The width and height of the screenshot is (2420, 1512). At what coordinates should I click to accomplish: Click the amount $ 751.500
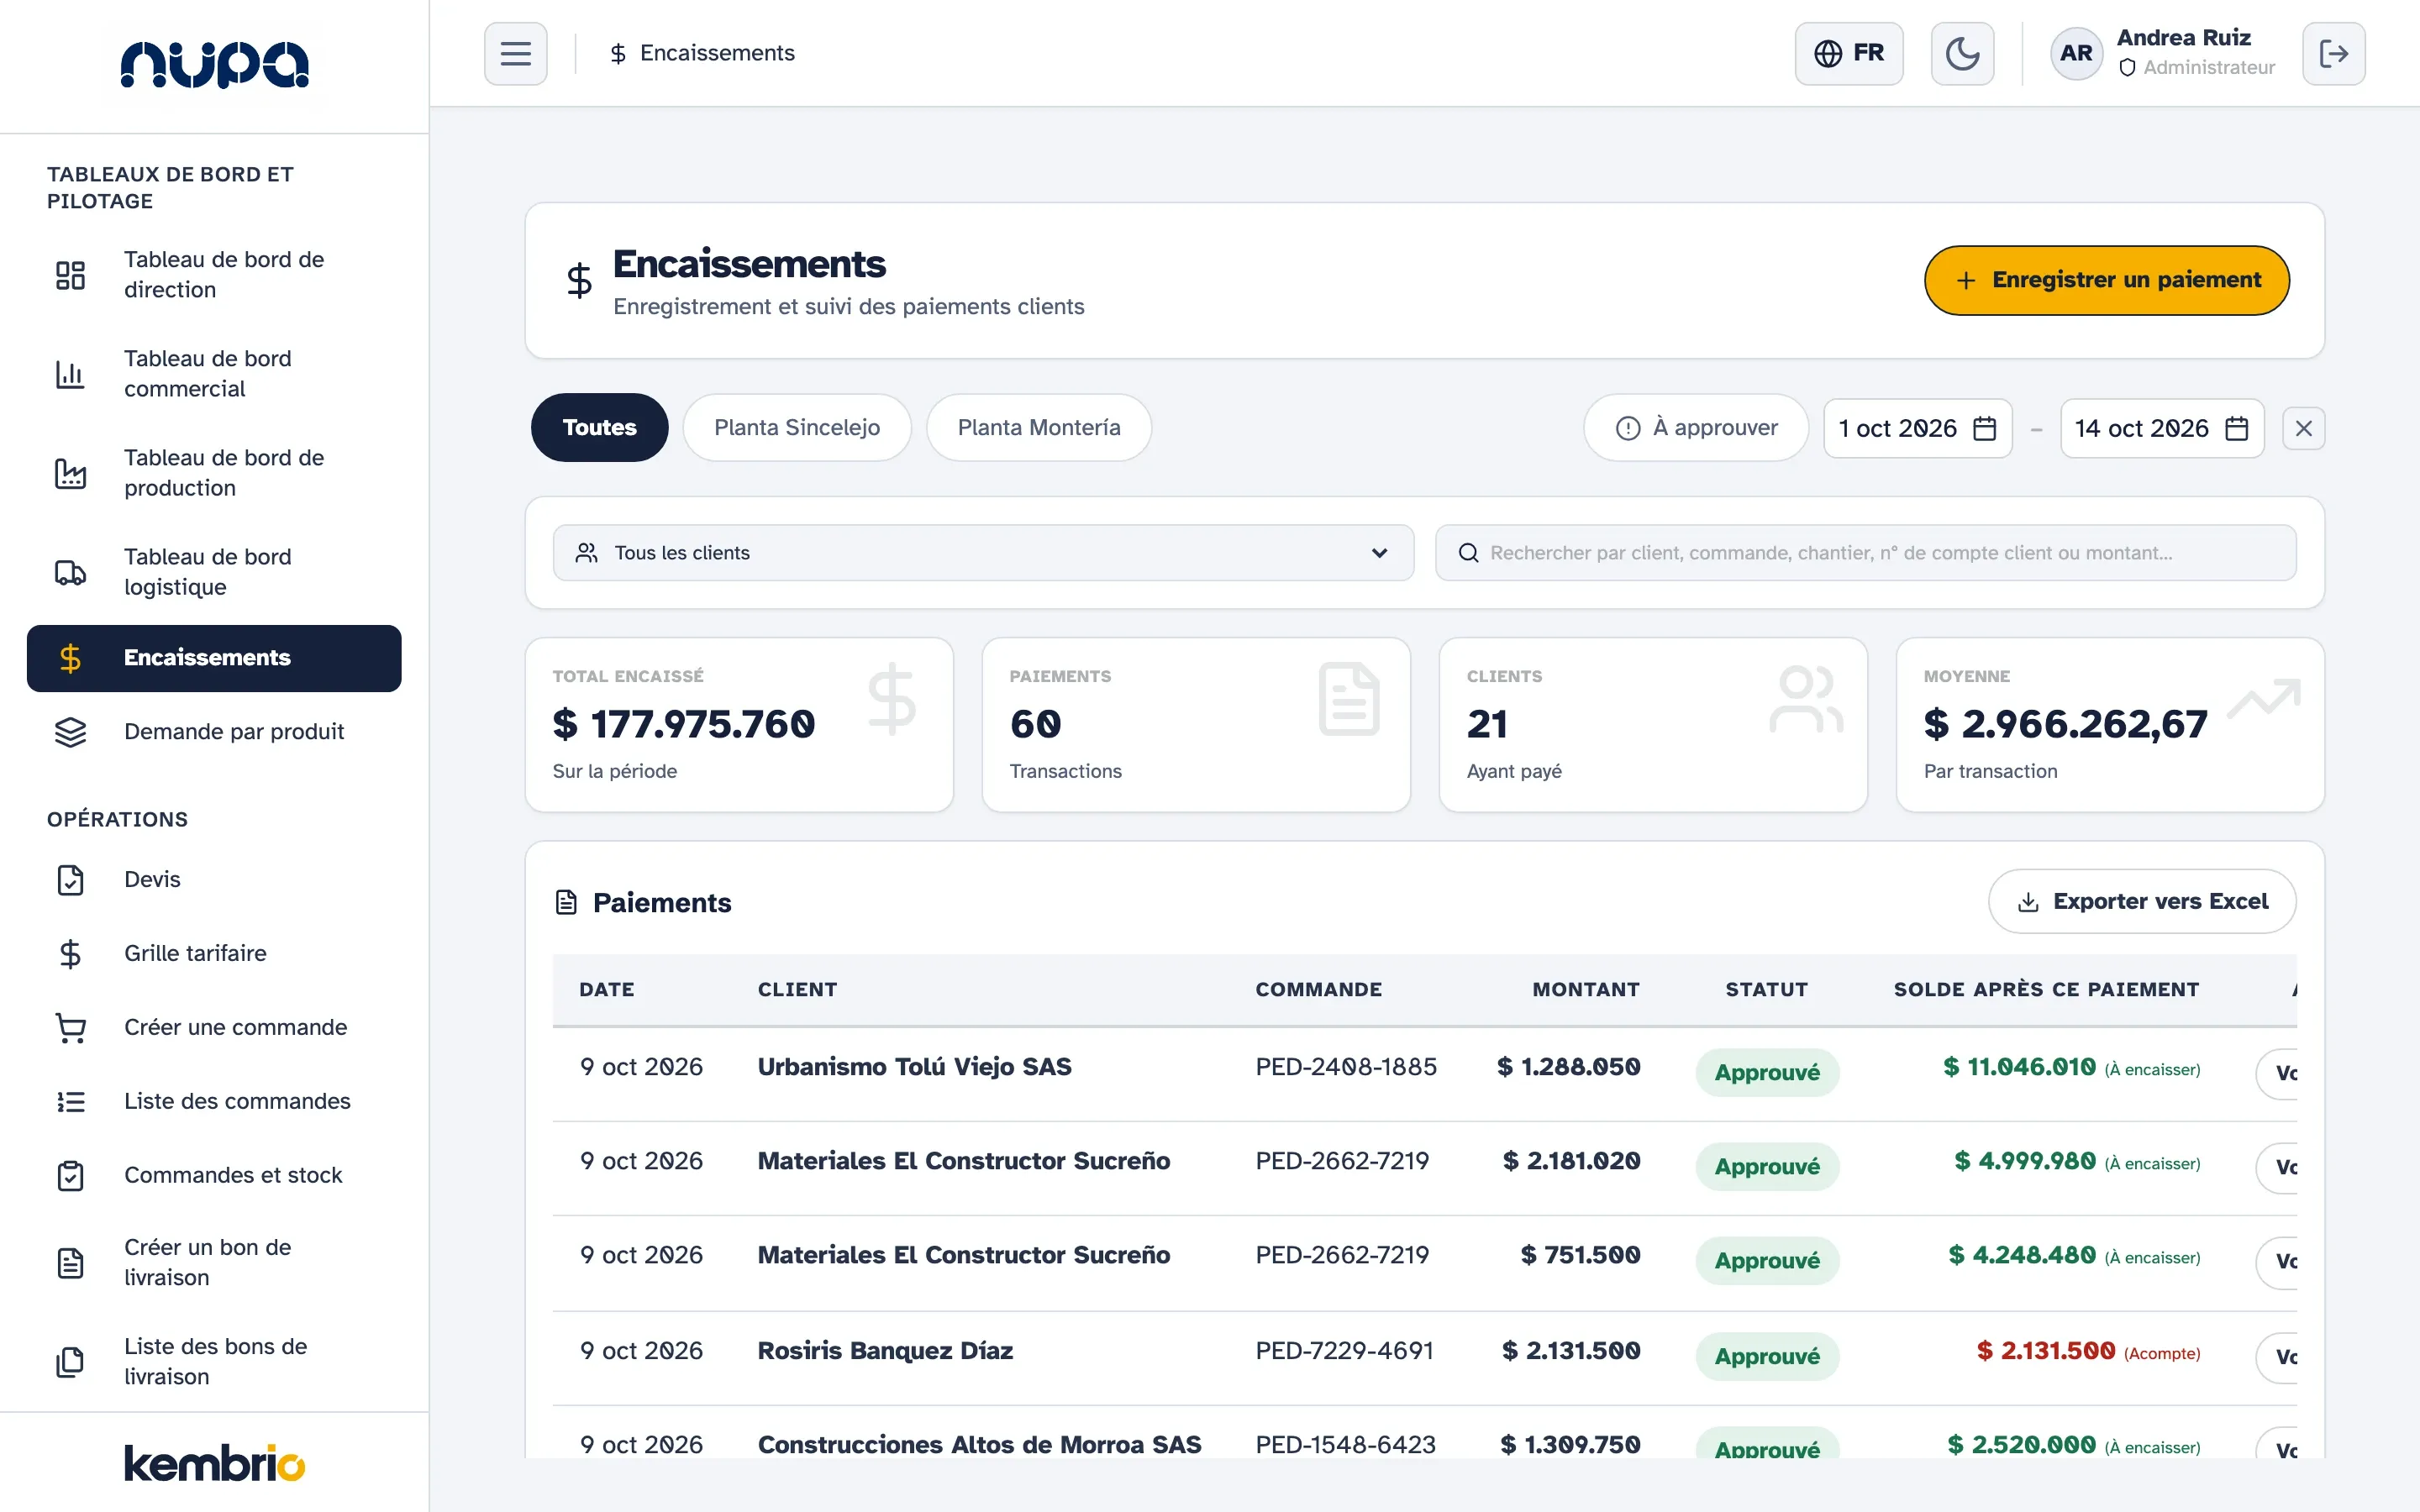1580,1255
